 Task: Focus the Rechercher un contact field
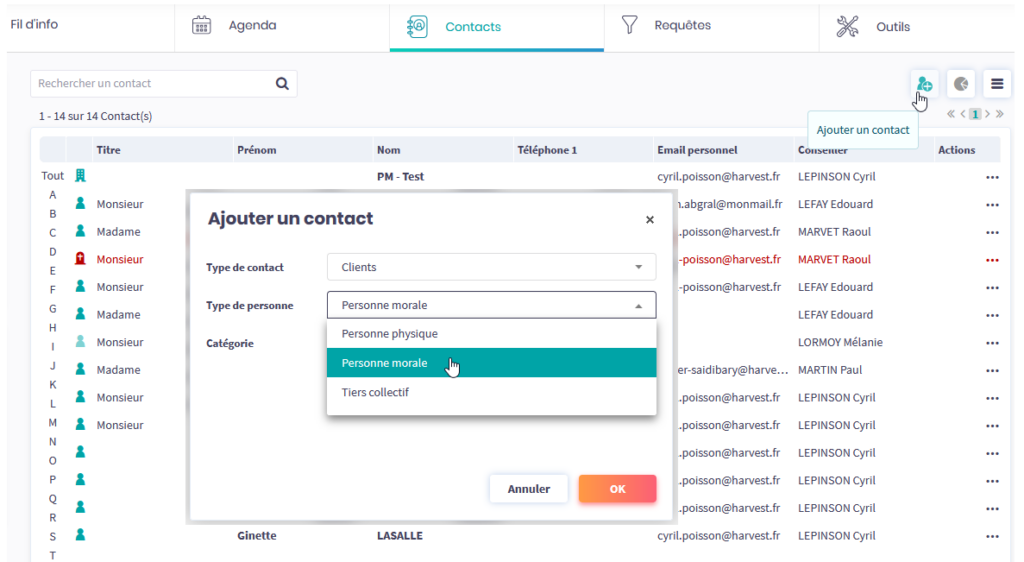[x=150, y=84]
